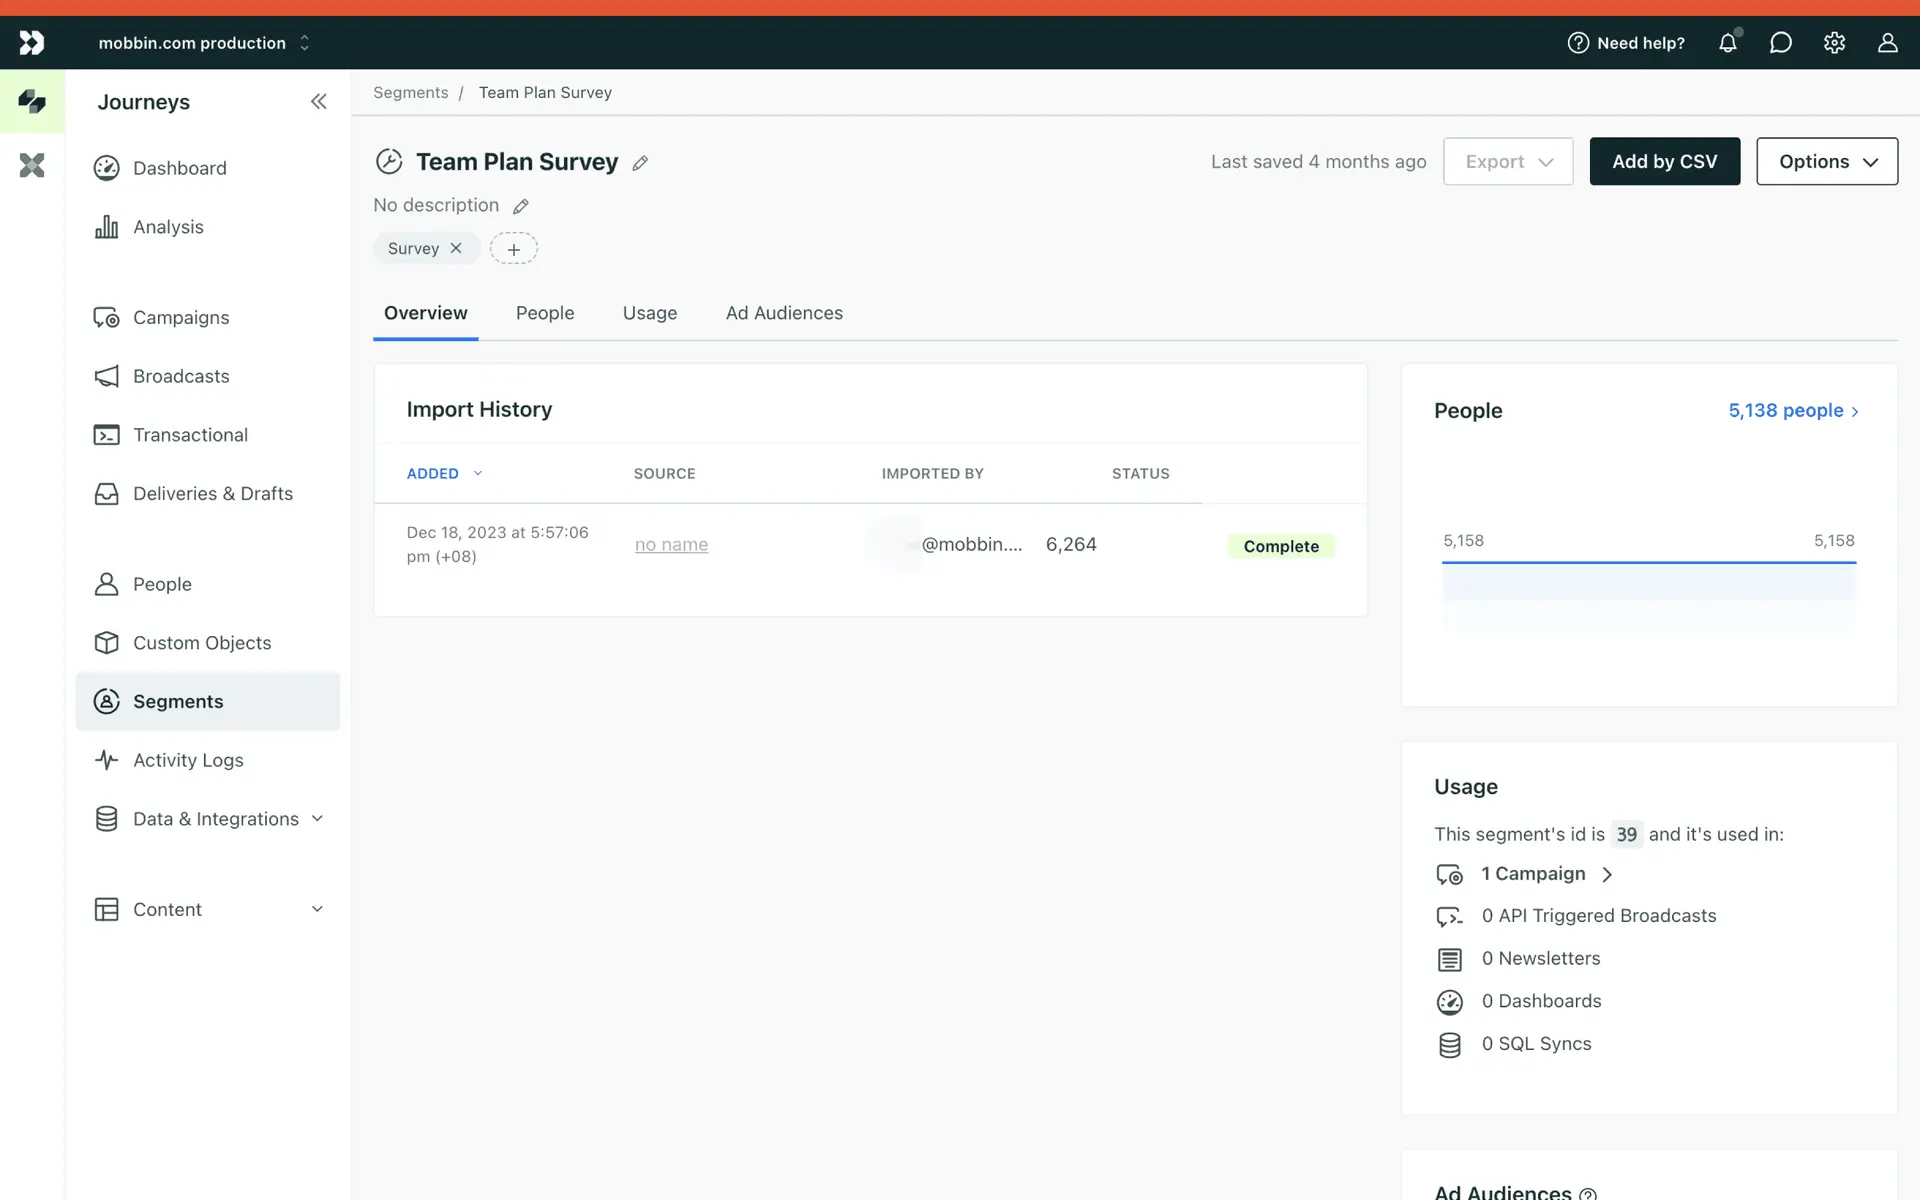The height and width of the screenshot is (1200, 1920).
Task: Click the Ad Audiences help icon
Action: click(x=1587, y=1193)
